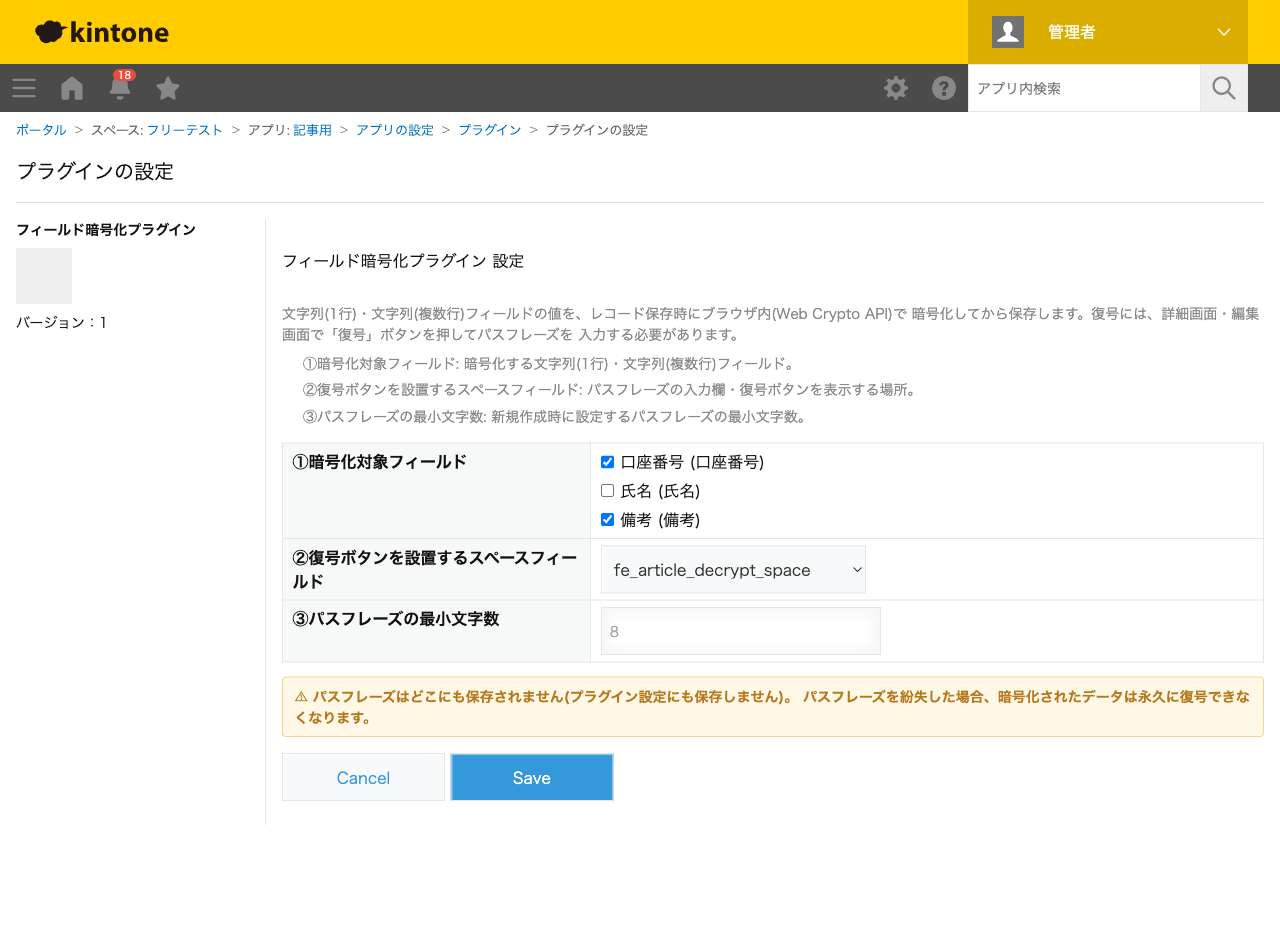Click the アプリ内検索 search box

tap(1084, 88)
